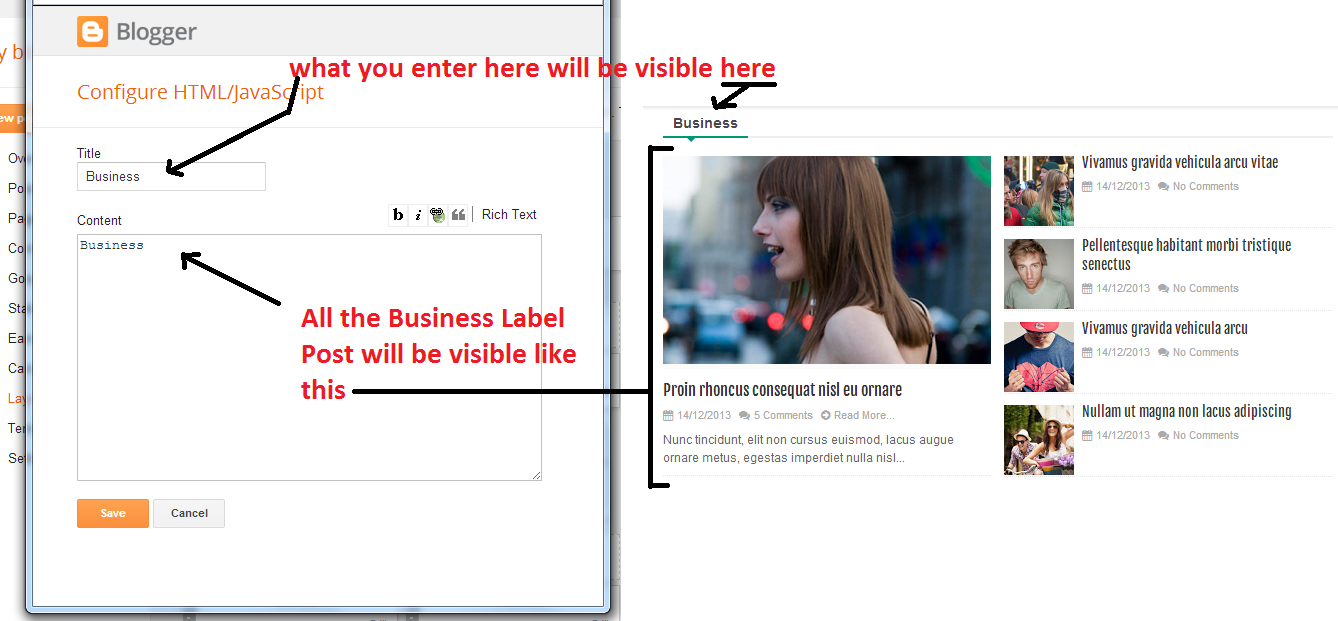Click No Comments under Nullam ut magna post
Viewport: 1338px width, 621px height.
click(x=1205, y=435)
